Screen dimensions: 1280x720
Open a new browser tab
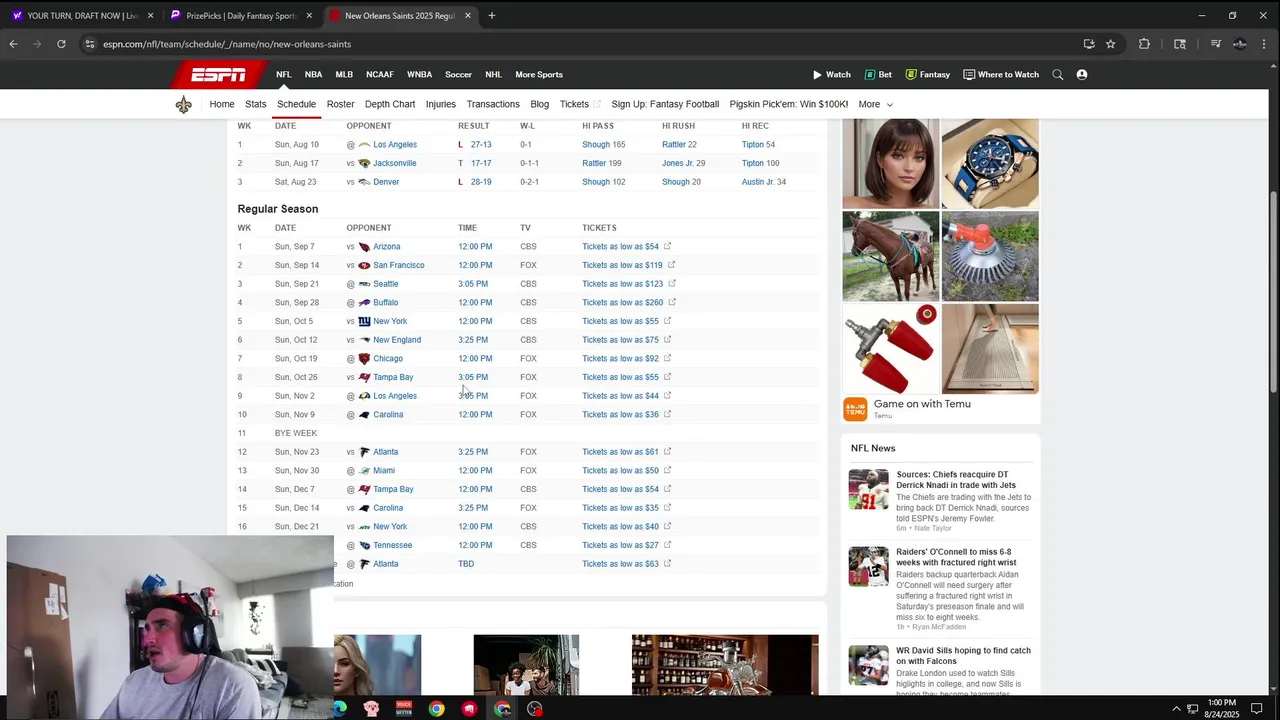(x=492, y=16)
